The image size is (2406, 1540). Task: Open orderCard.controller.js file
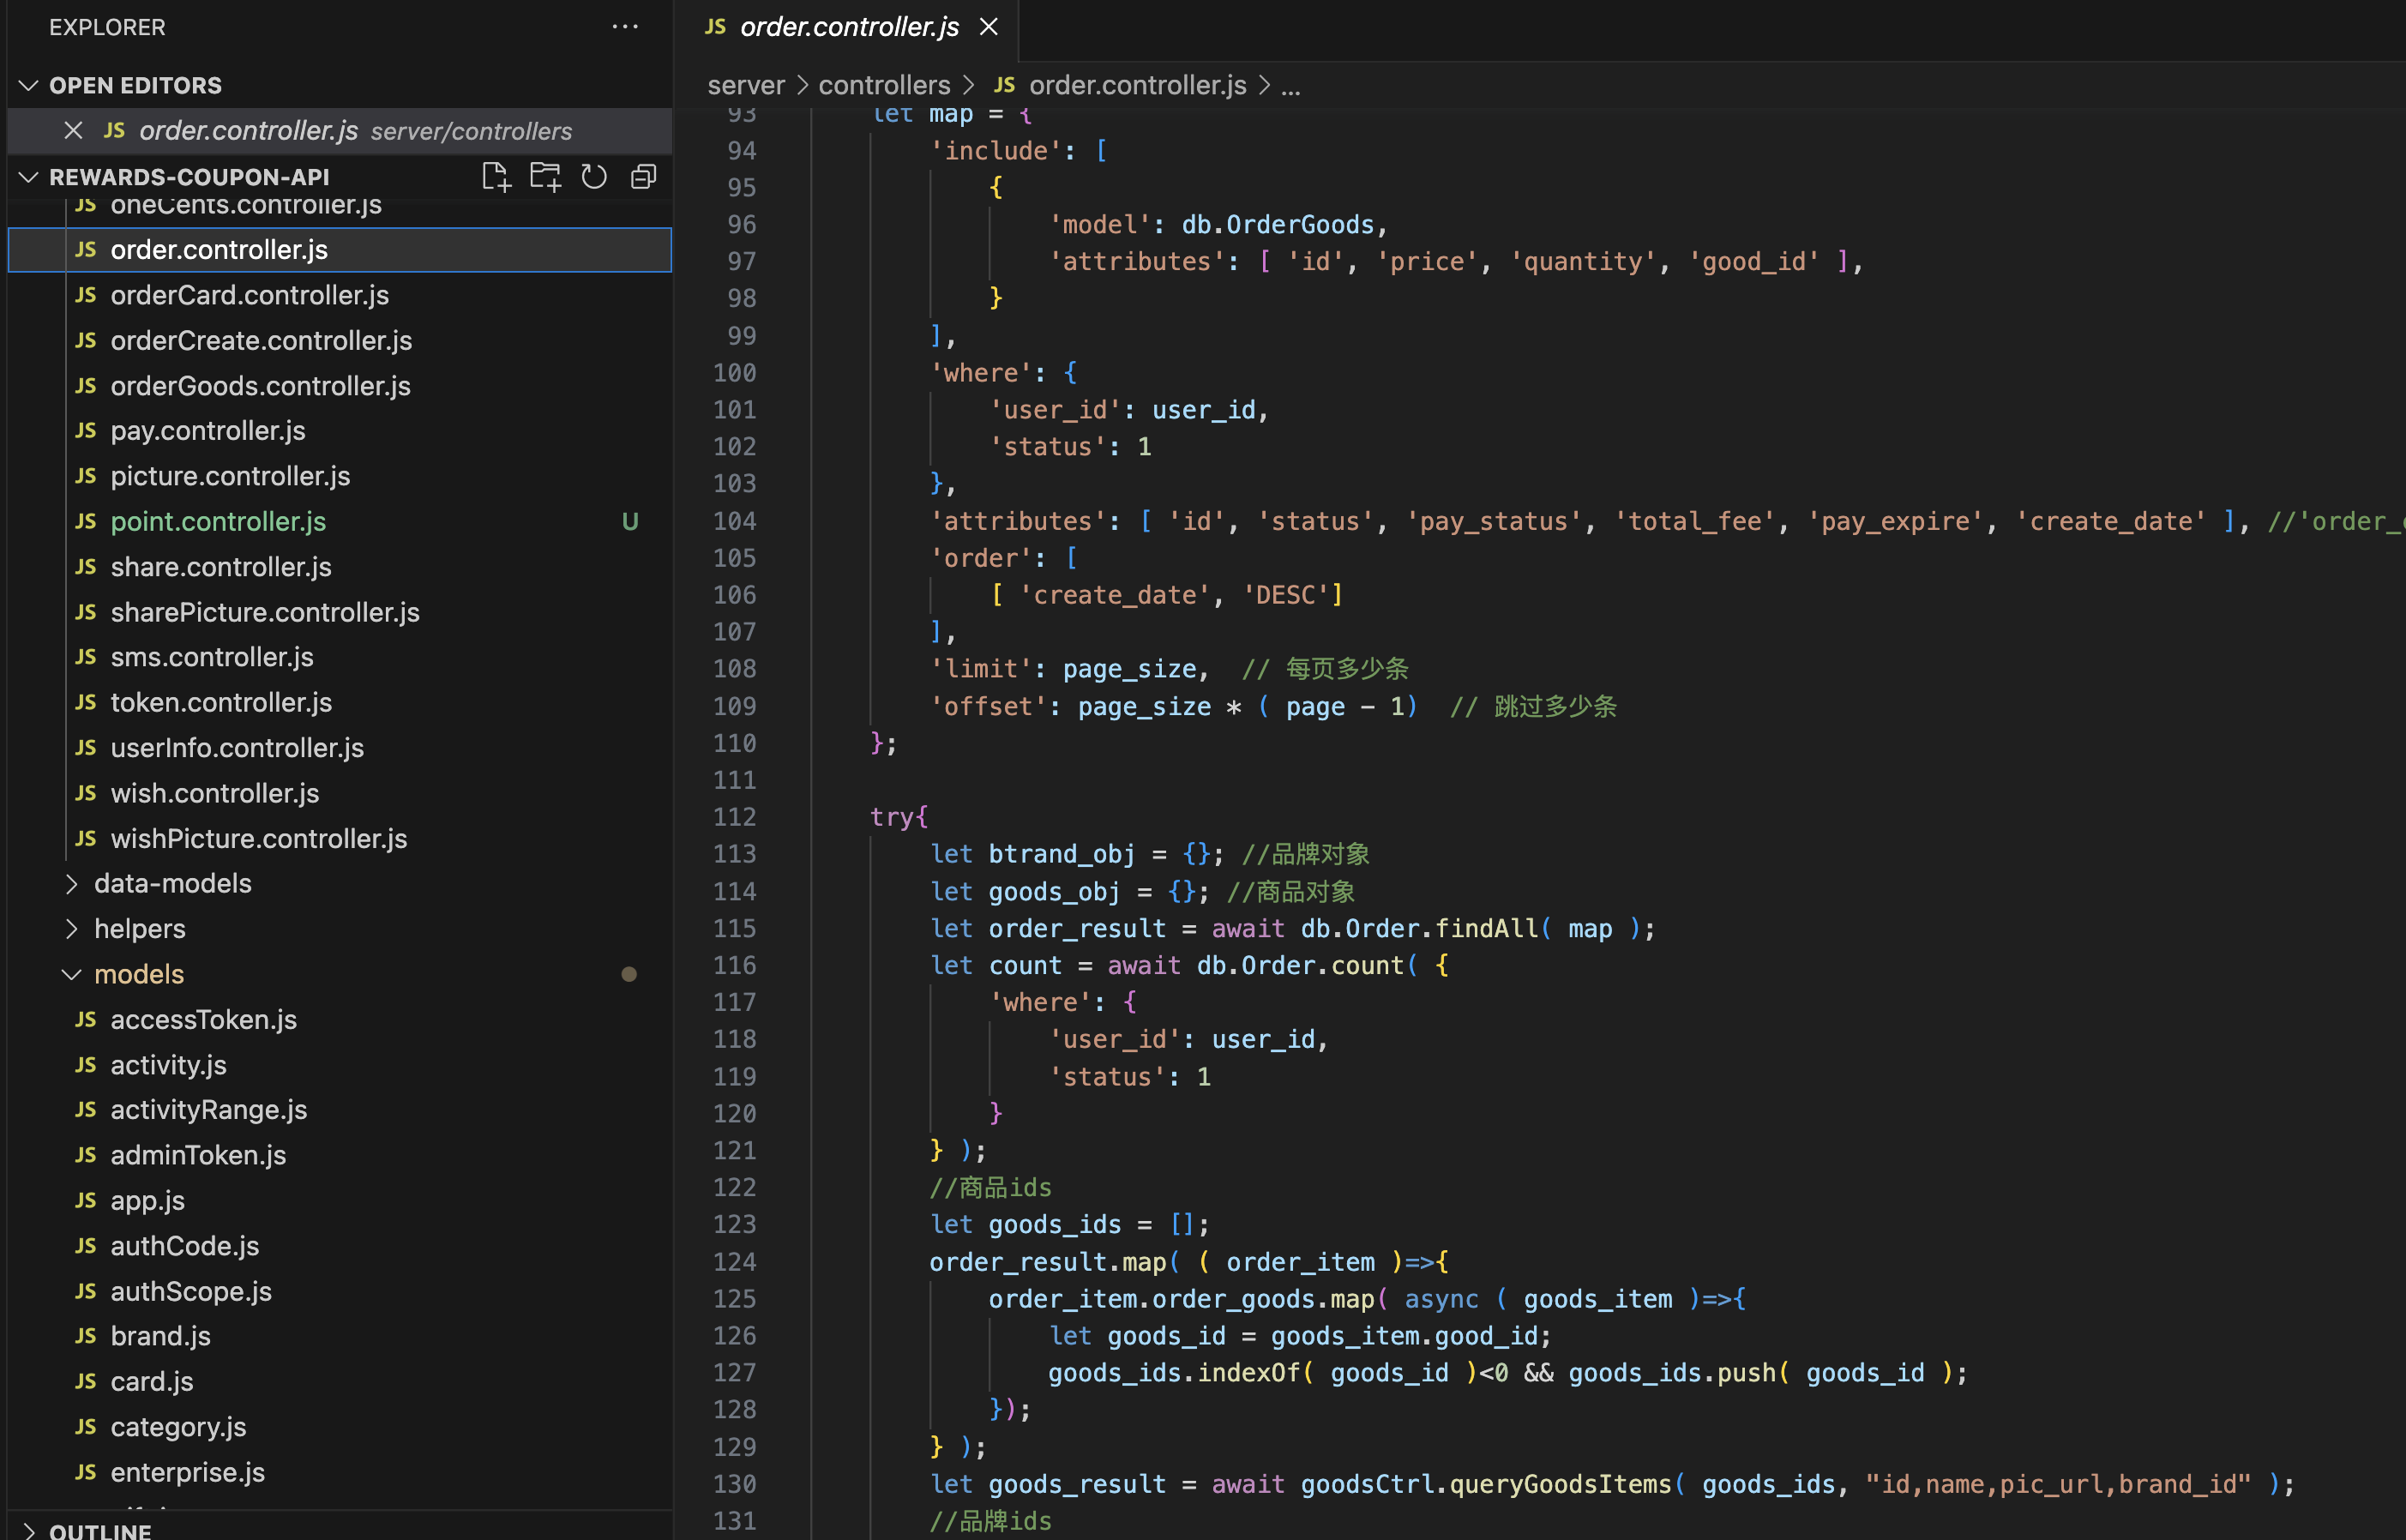pos(340,295)
